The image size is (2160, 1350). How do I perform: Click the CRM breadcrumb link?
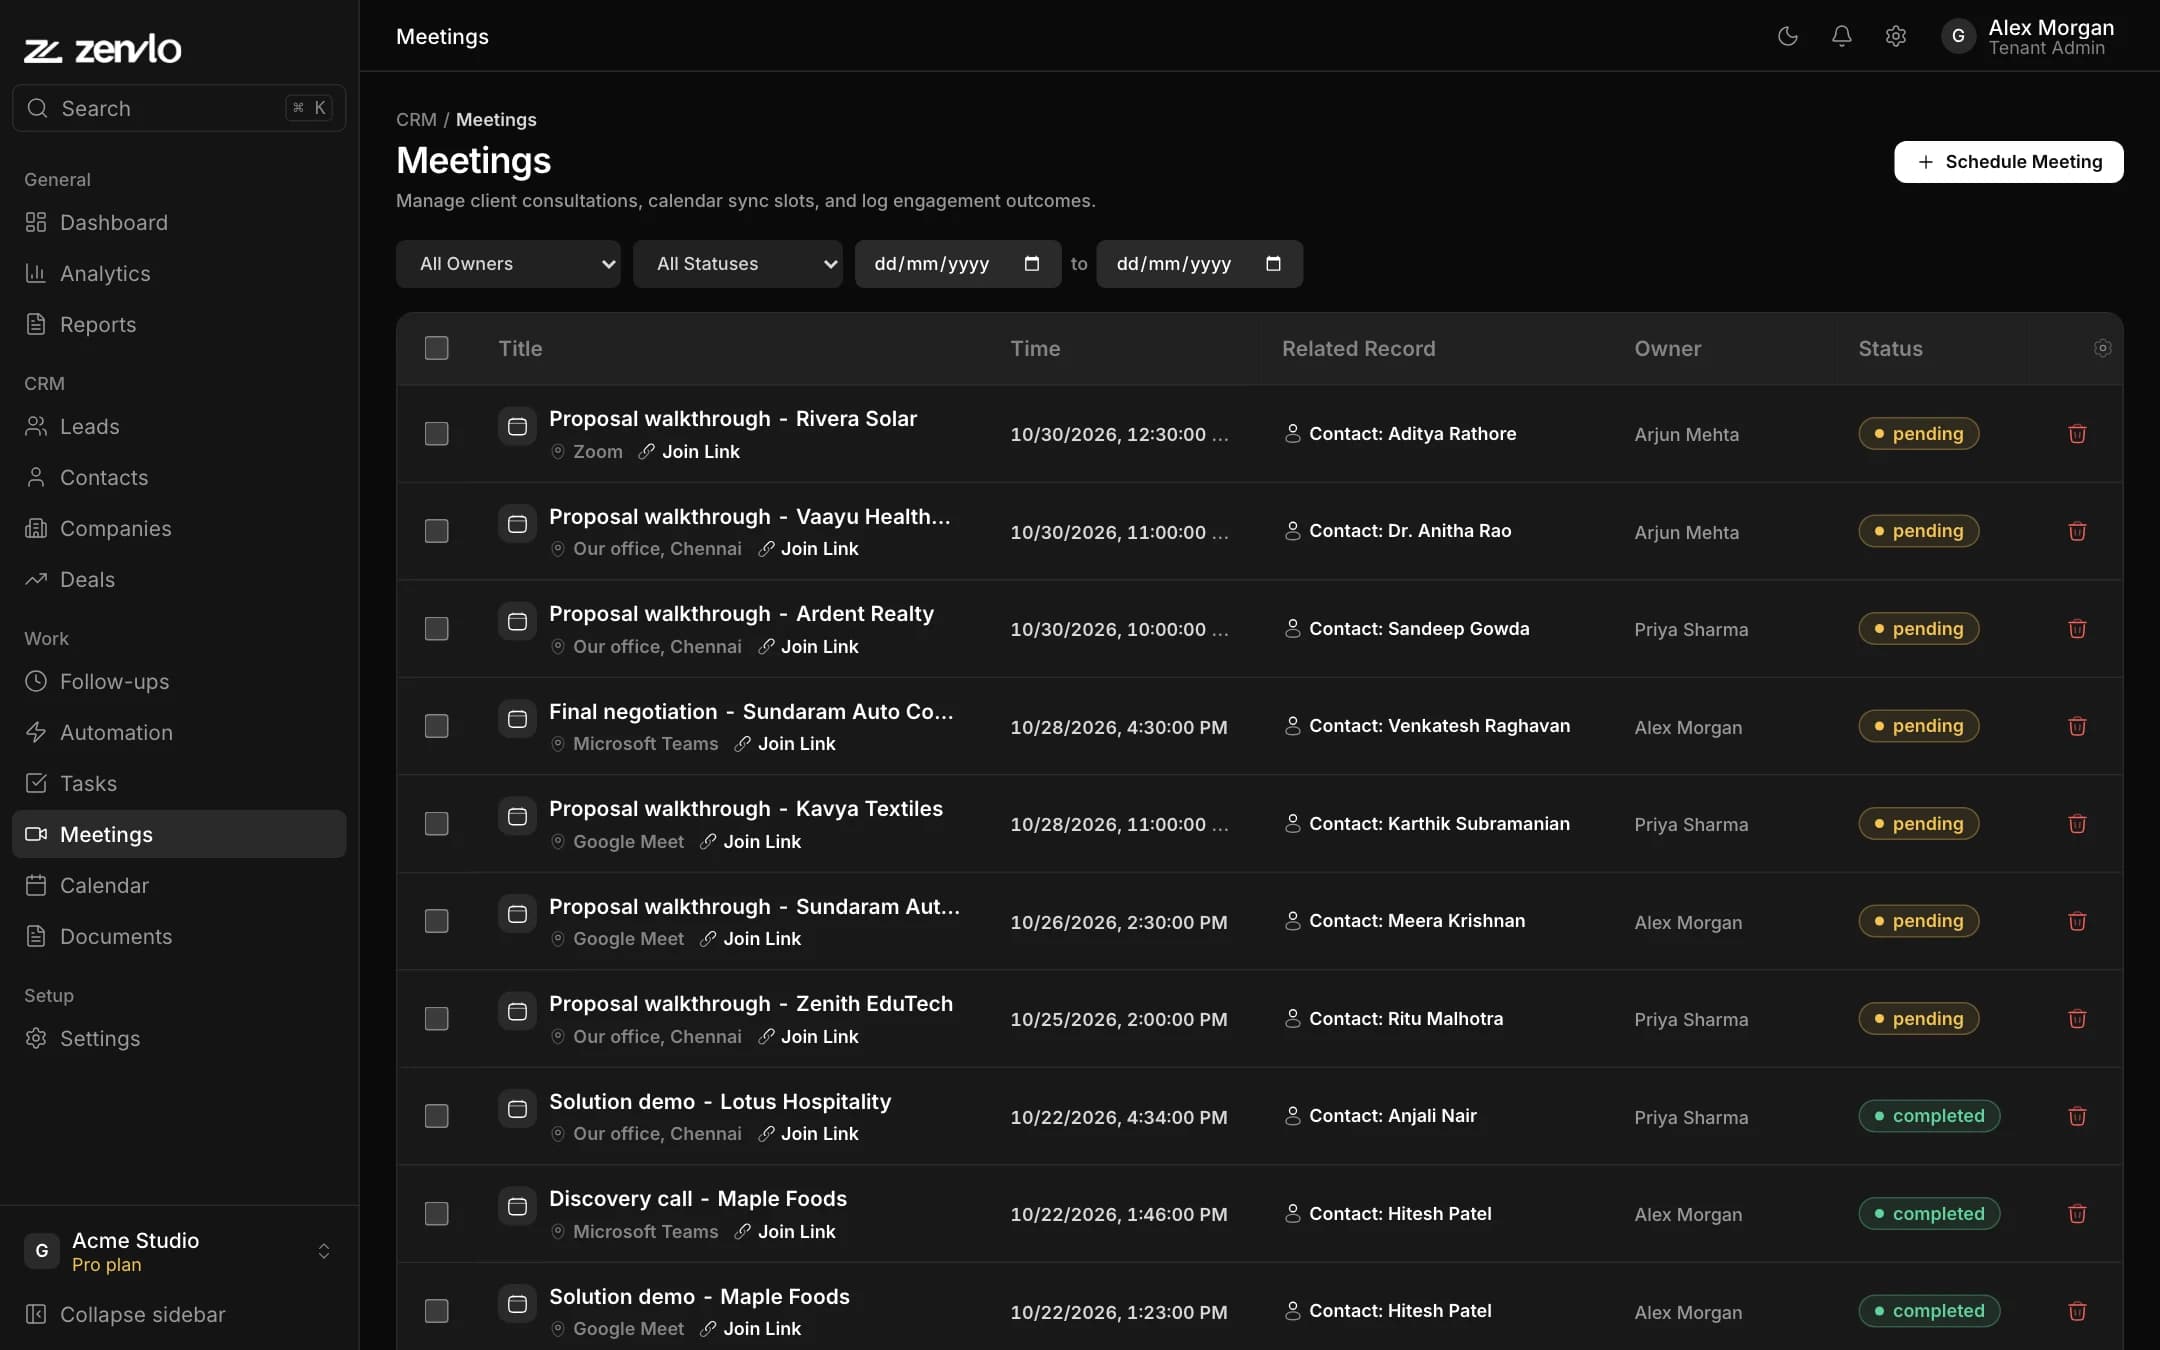pyautogui.click(x=416, y=119)
